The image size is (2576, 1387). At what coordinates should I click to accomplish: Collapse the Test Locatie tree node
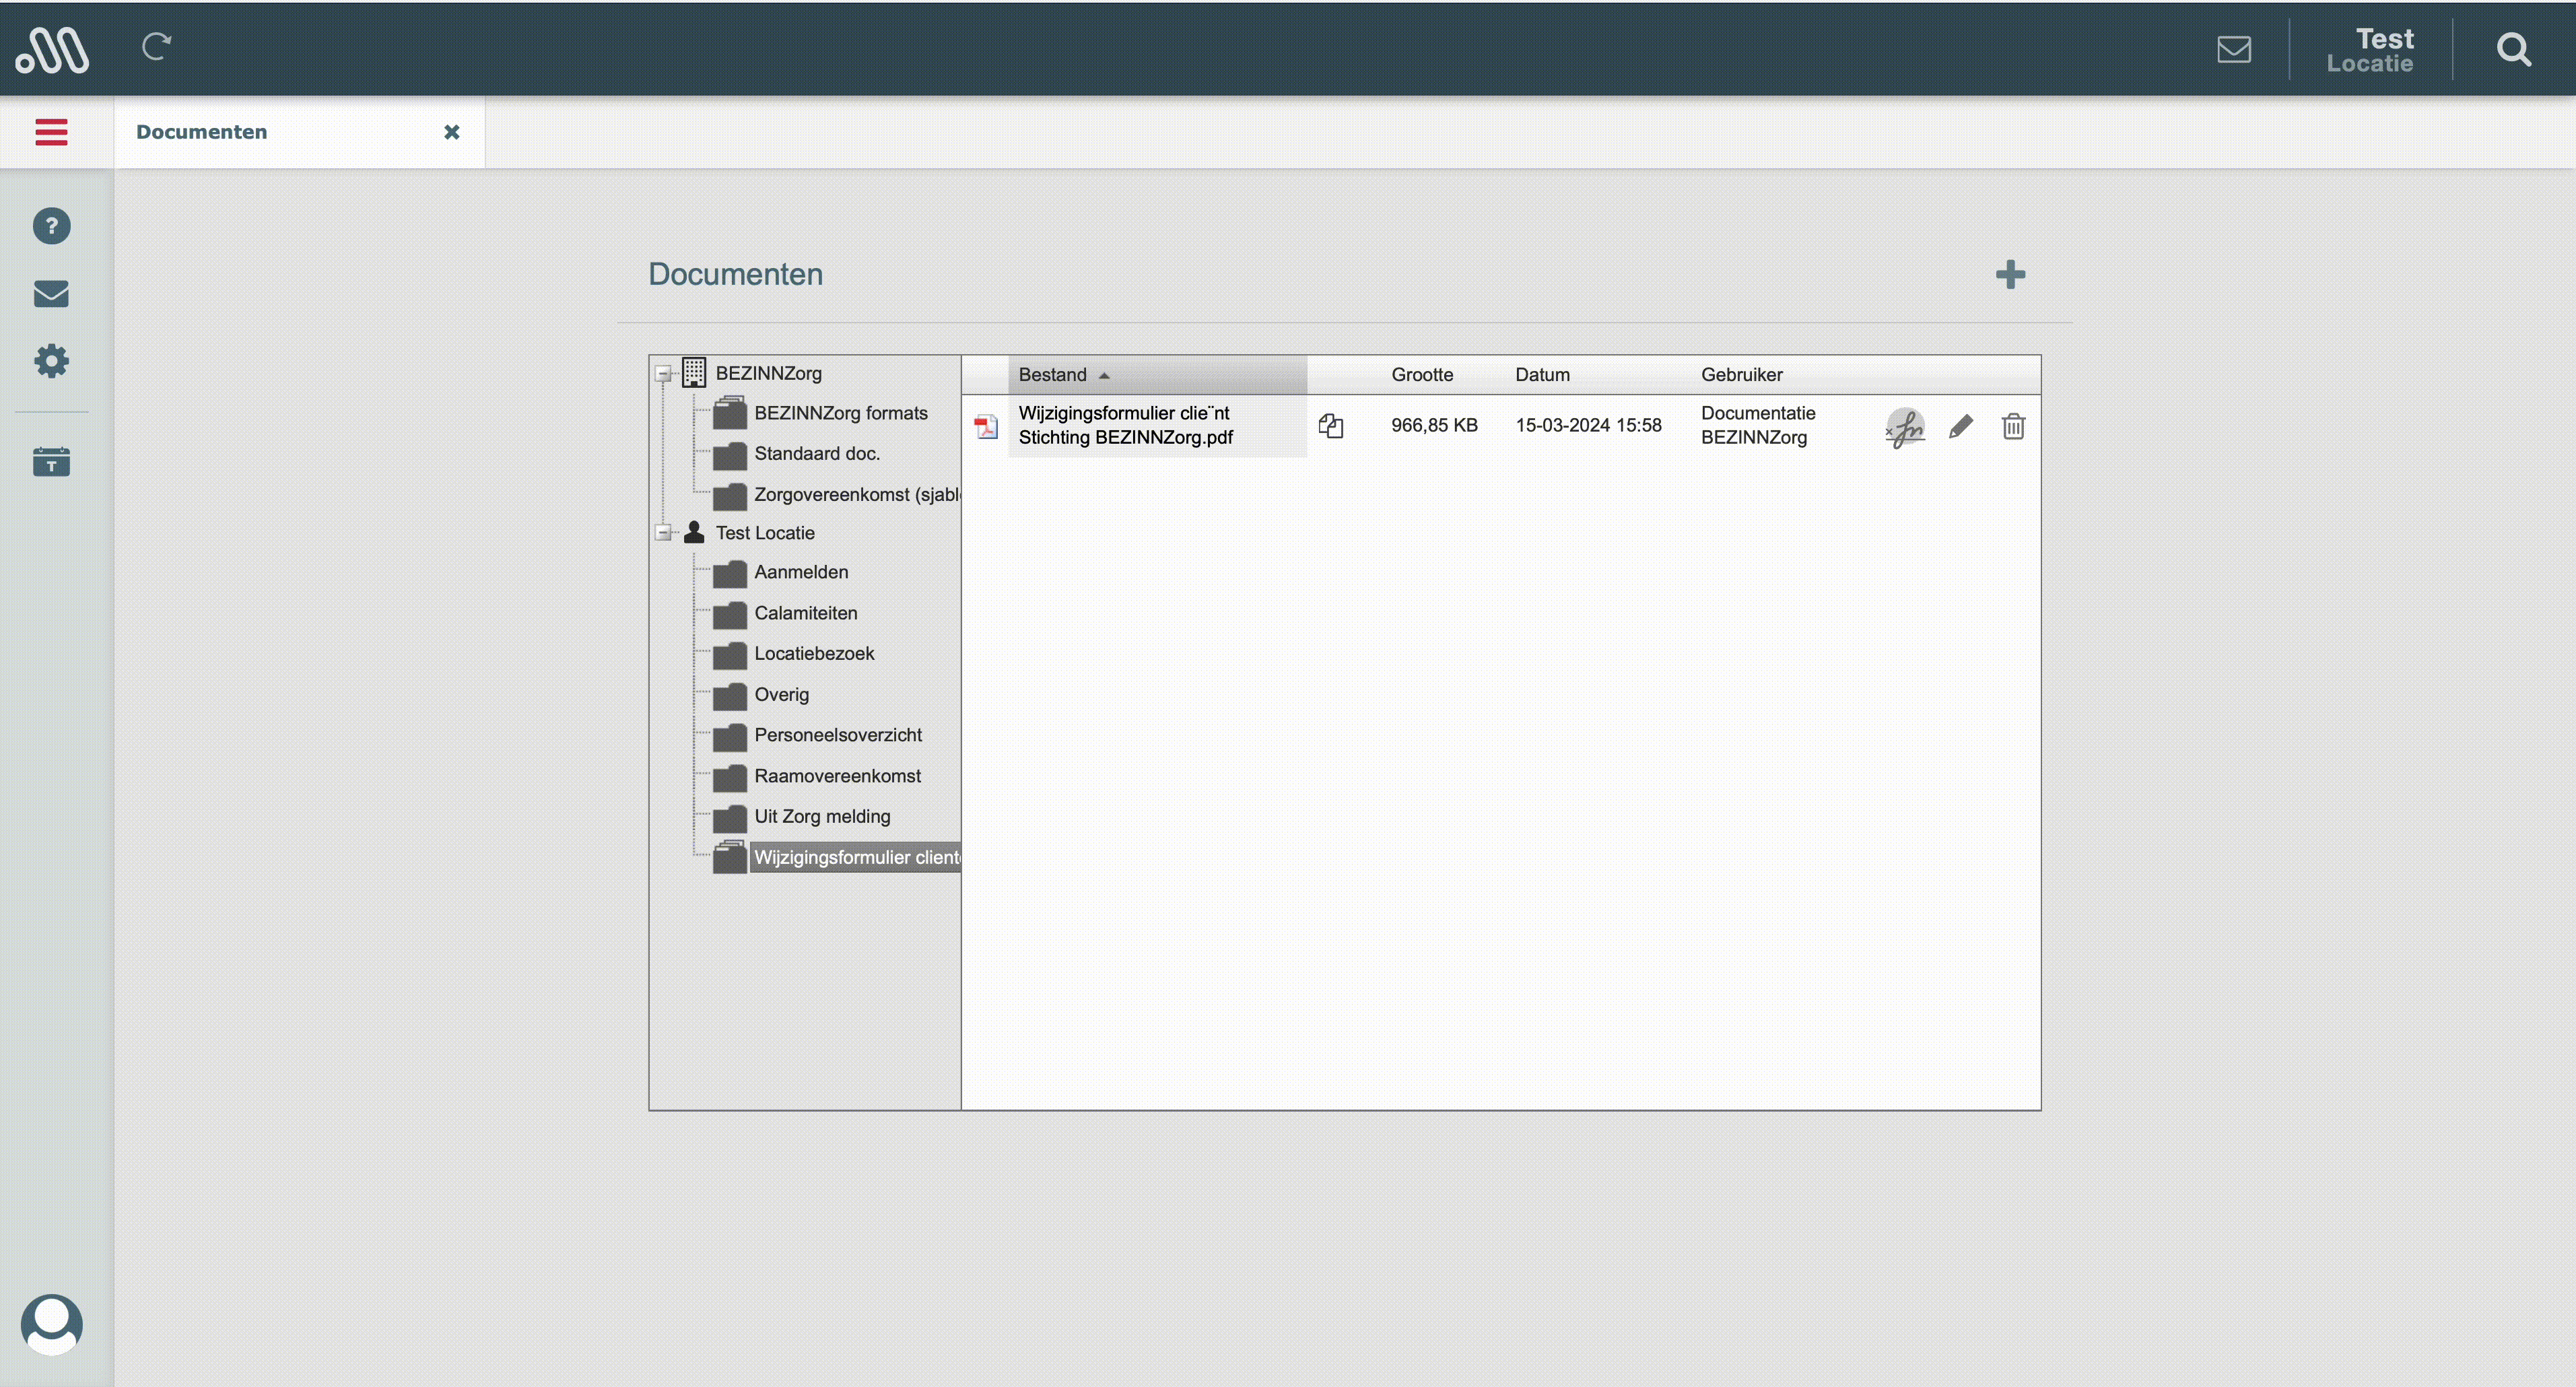coord(663,533)
